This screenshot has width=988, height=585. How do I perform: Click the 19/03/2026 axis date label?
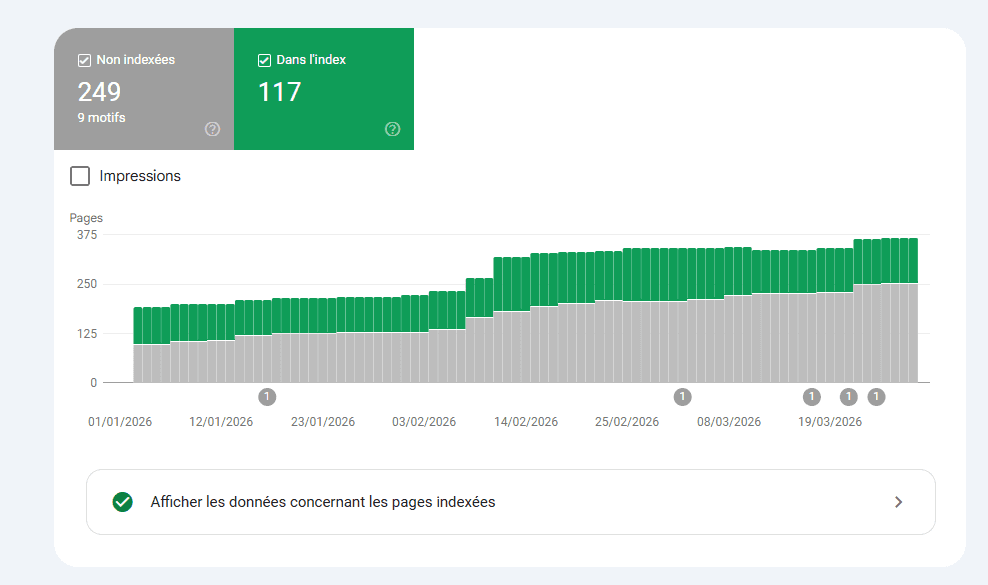(830, 422)
